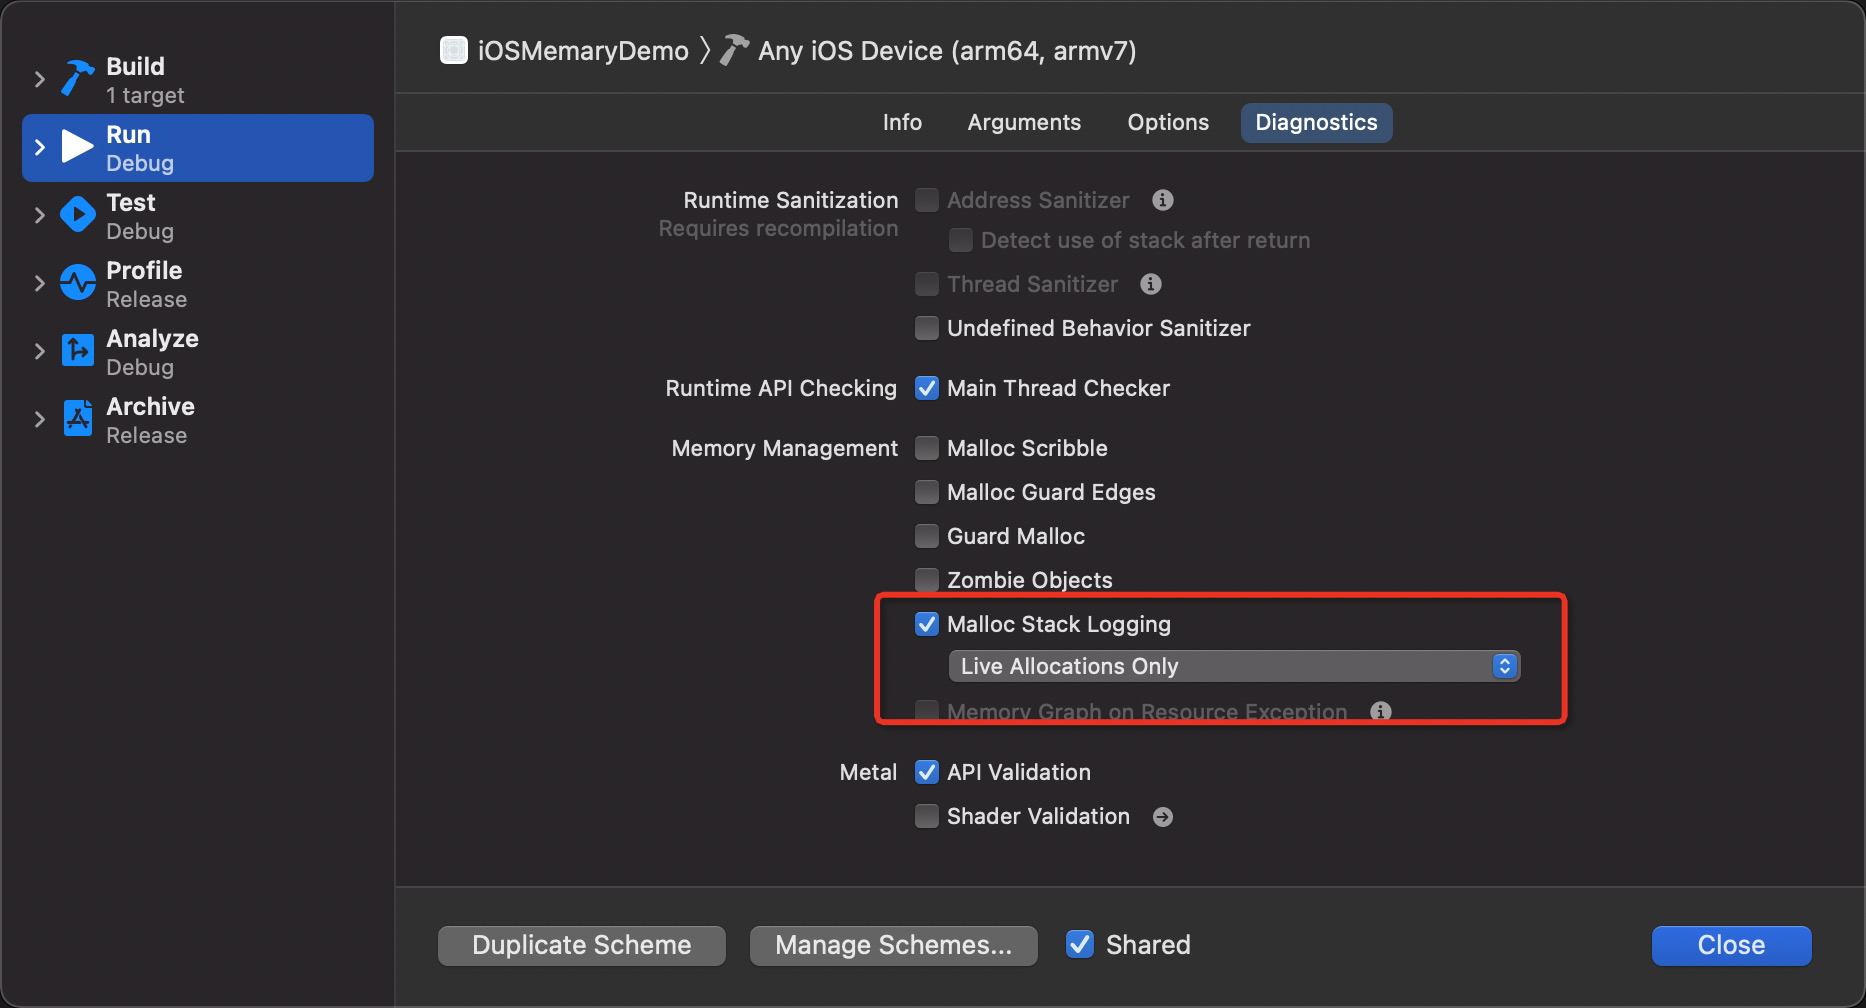Viewport: 1866px width, 1008px height.
Task: Click the Build hammer icon
Action: [78, 79]
